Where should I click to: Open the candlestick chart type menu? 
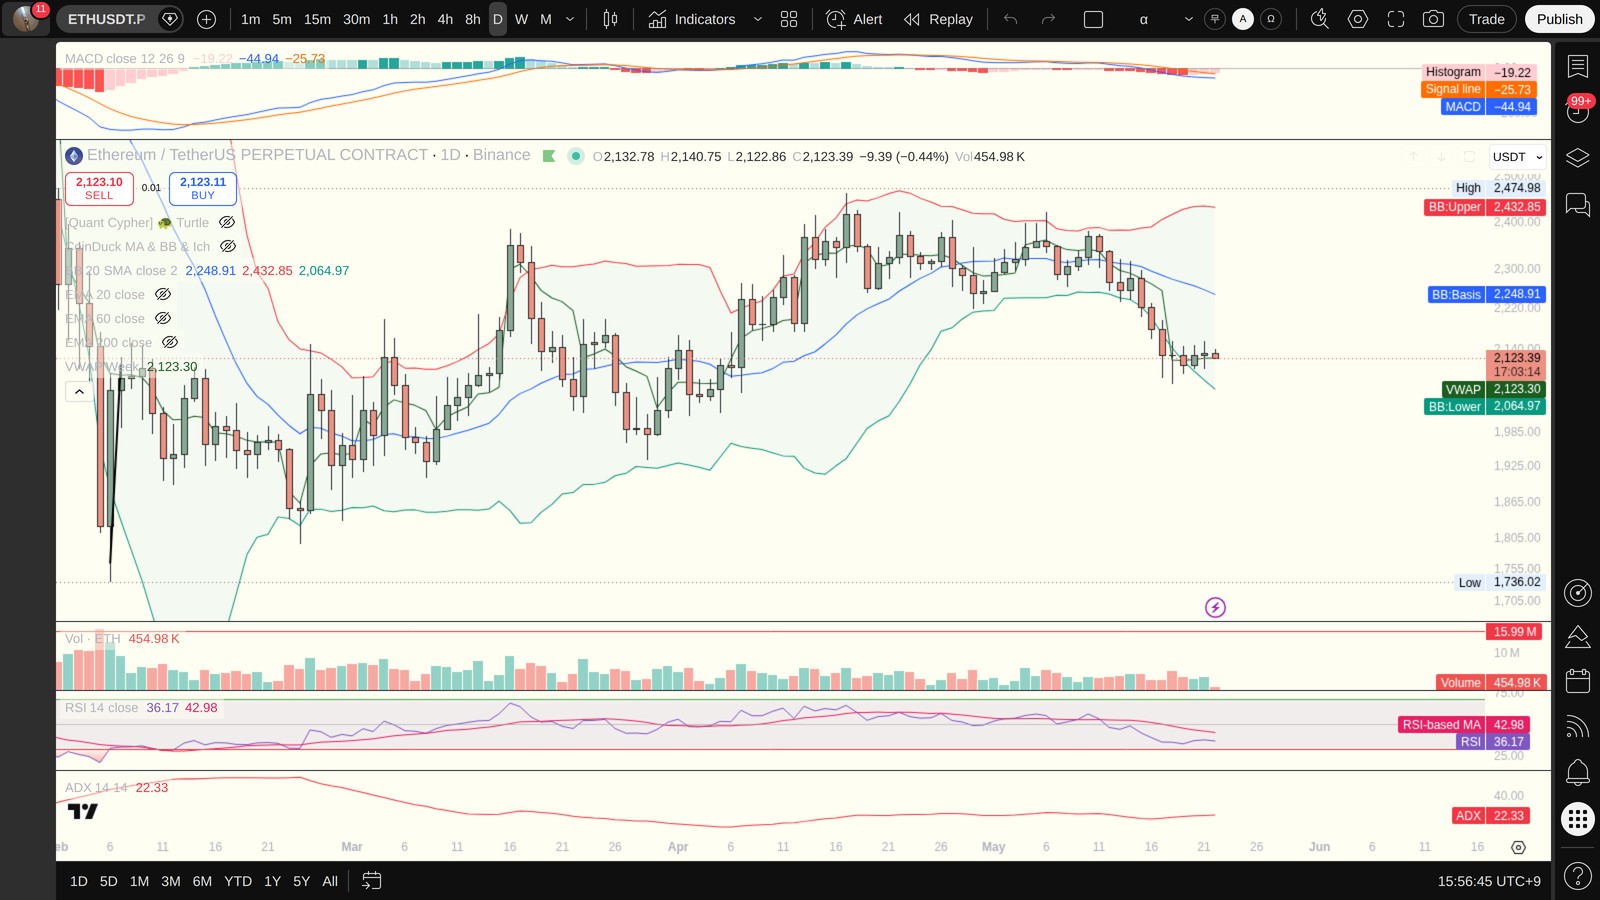click(610, 19)
